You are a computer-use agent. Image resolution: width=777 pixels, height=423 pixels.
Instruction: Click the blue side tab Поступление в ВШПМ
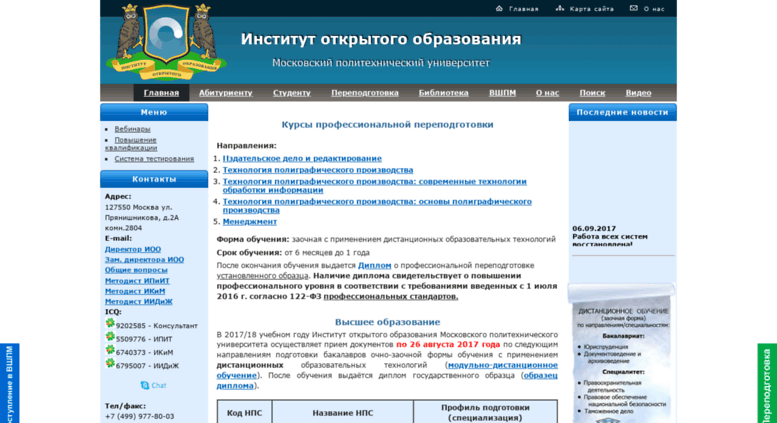[x=9, y=383]
